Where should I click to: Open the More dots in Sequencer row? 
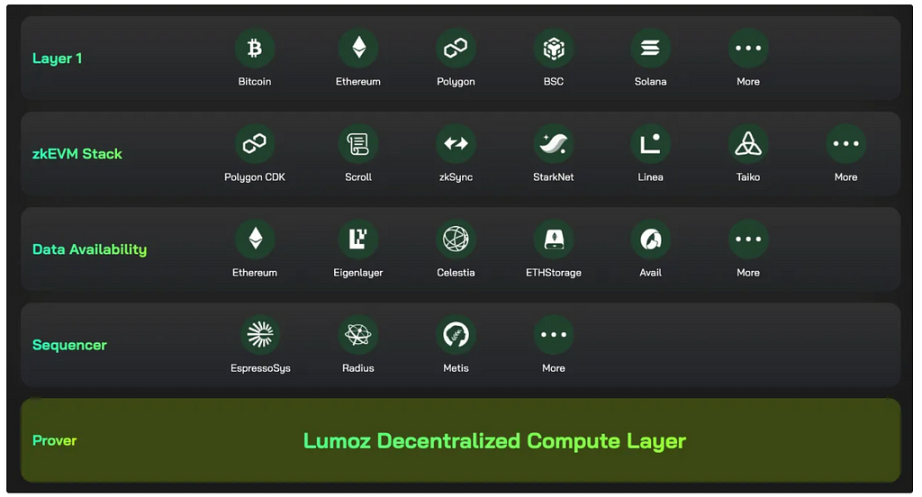(x=553, y=335)
